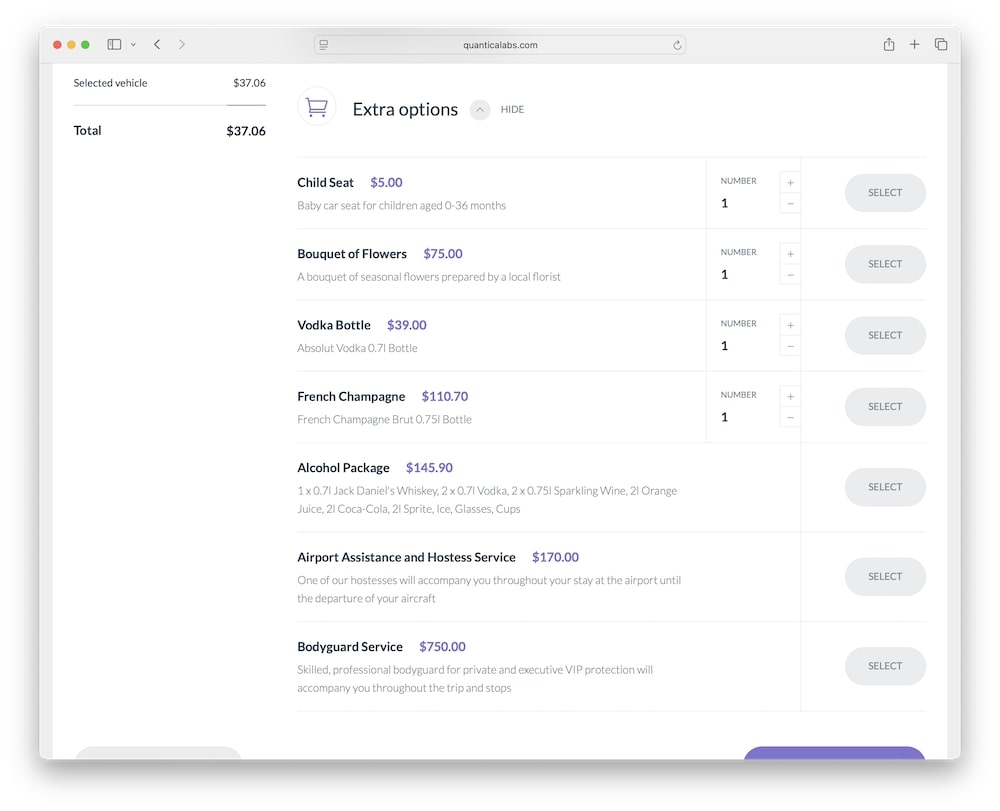Click the Selected vehicle label
The image size is (1000, 811).
click(110, 83)
